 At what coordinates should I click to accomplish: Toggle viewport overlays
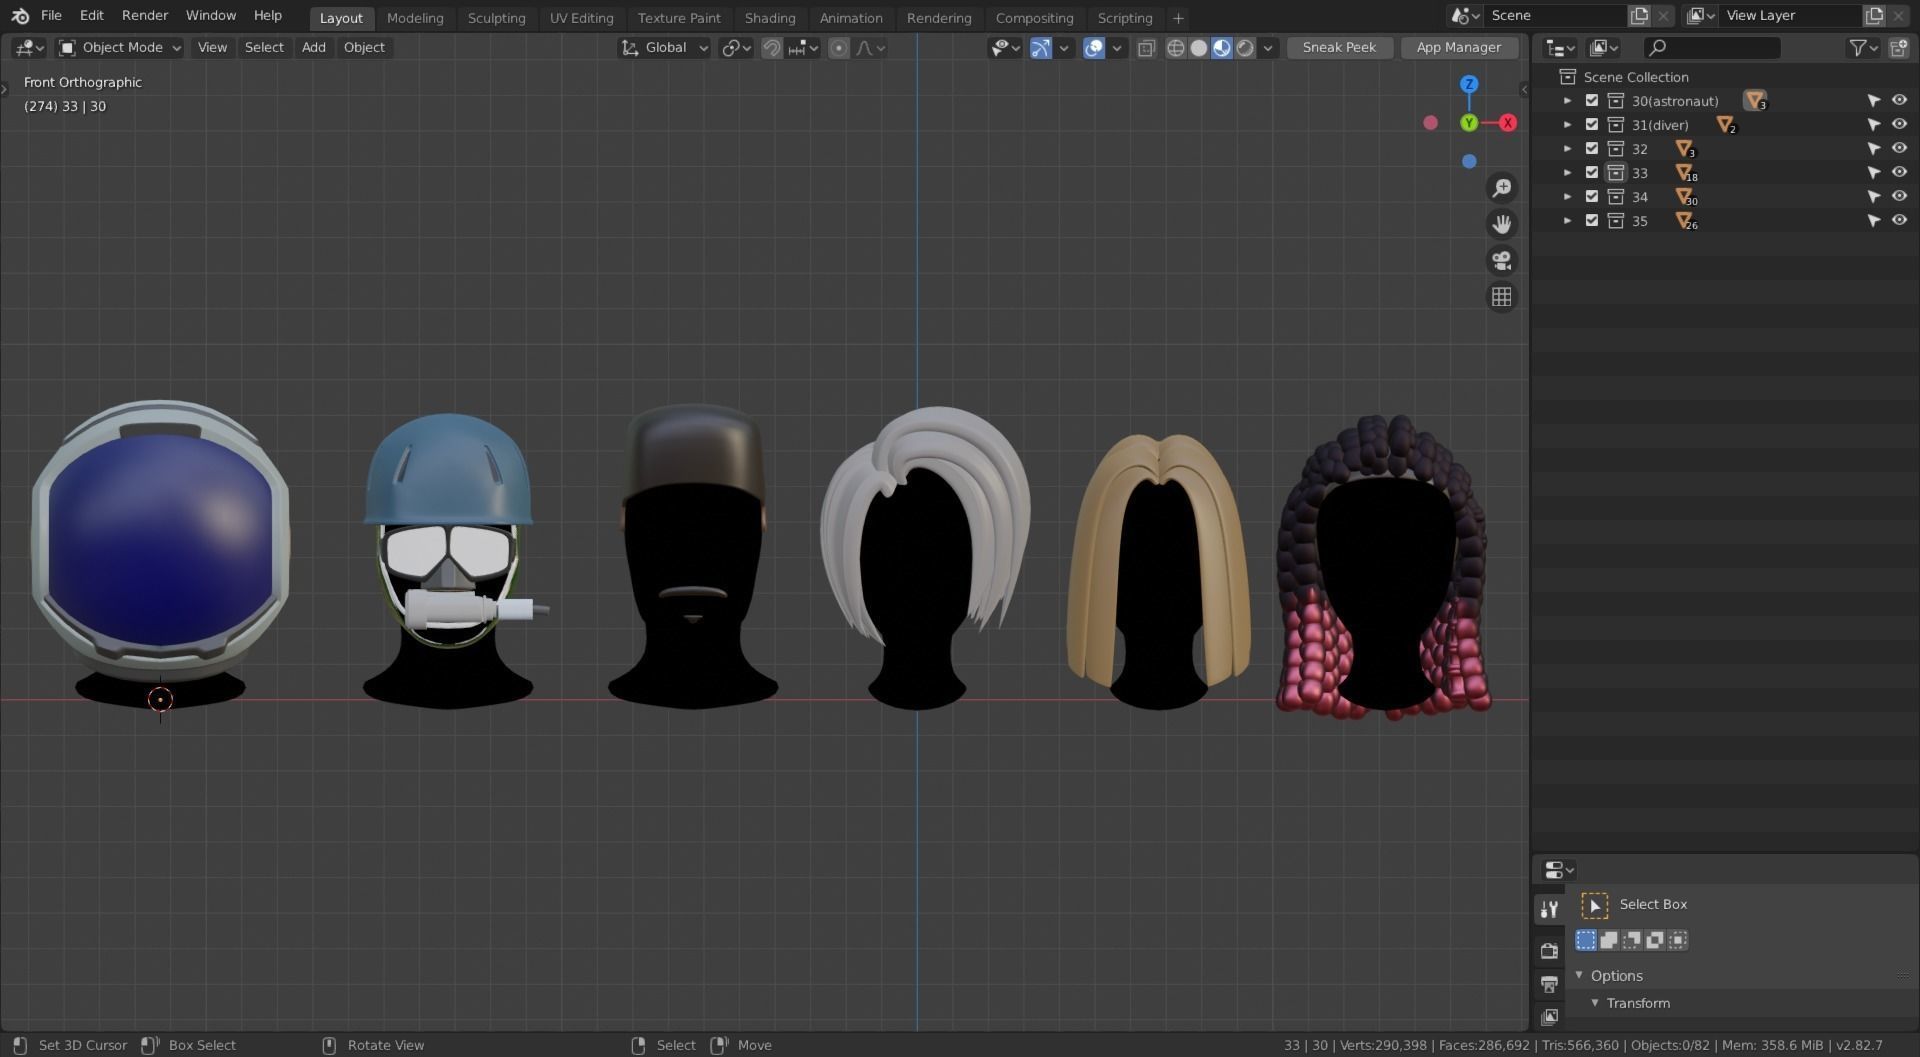coord(1094,48)
